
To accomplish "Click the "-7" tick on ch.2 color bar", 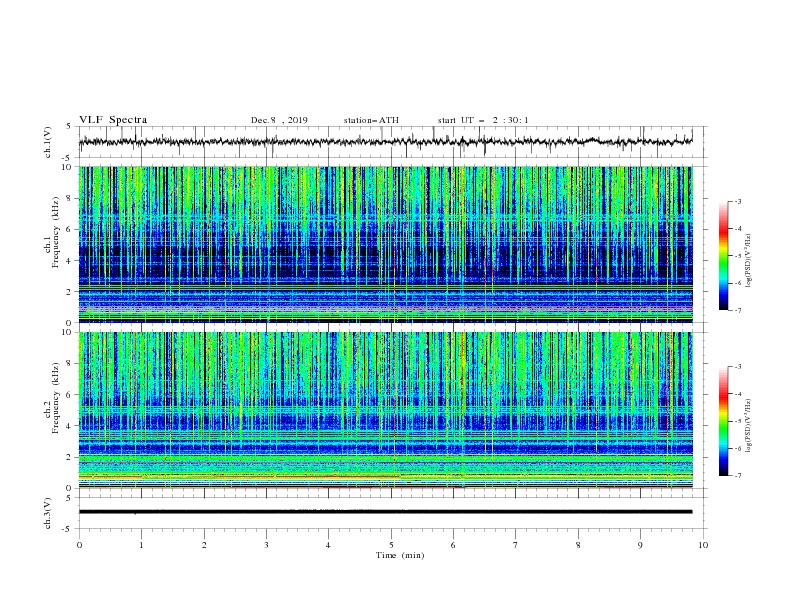I will 737,475.
